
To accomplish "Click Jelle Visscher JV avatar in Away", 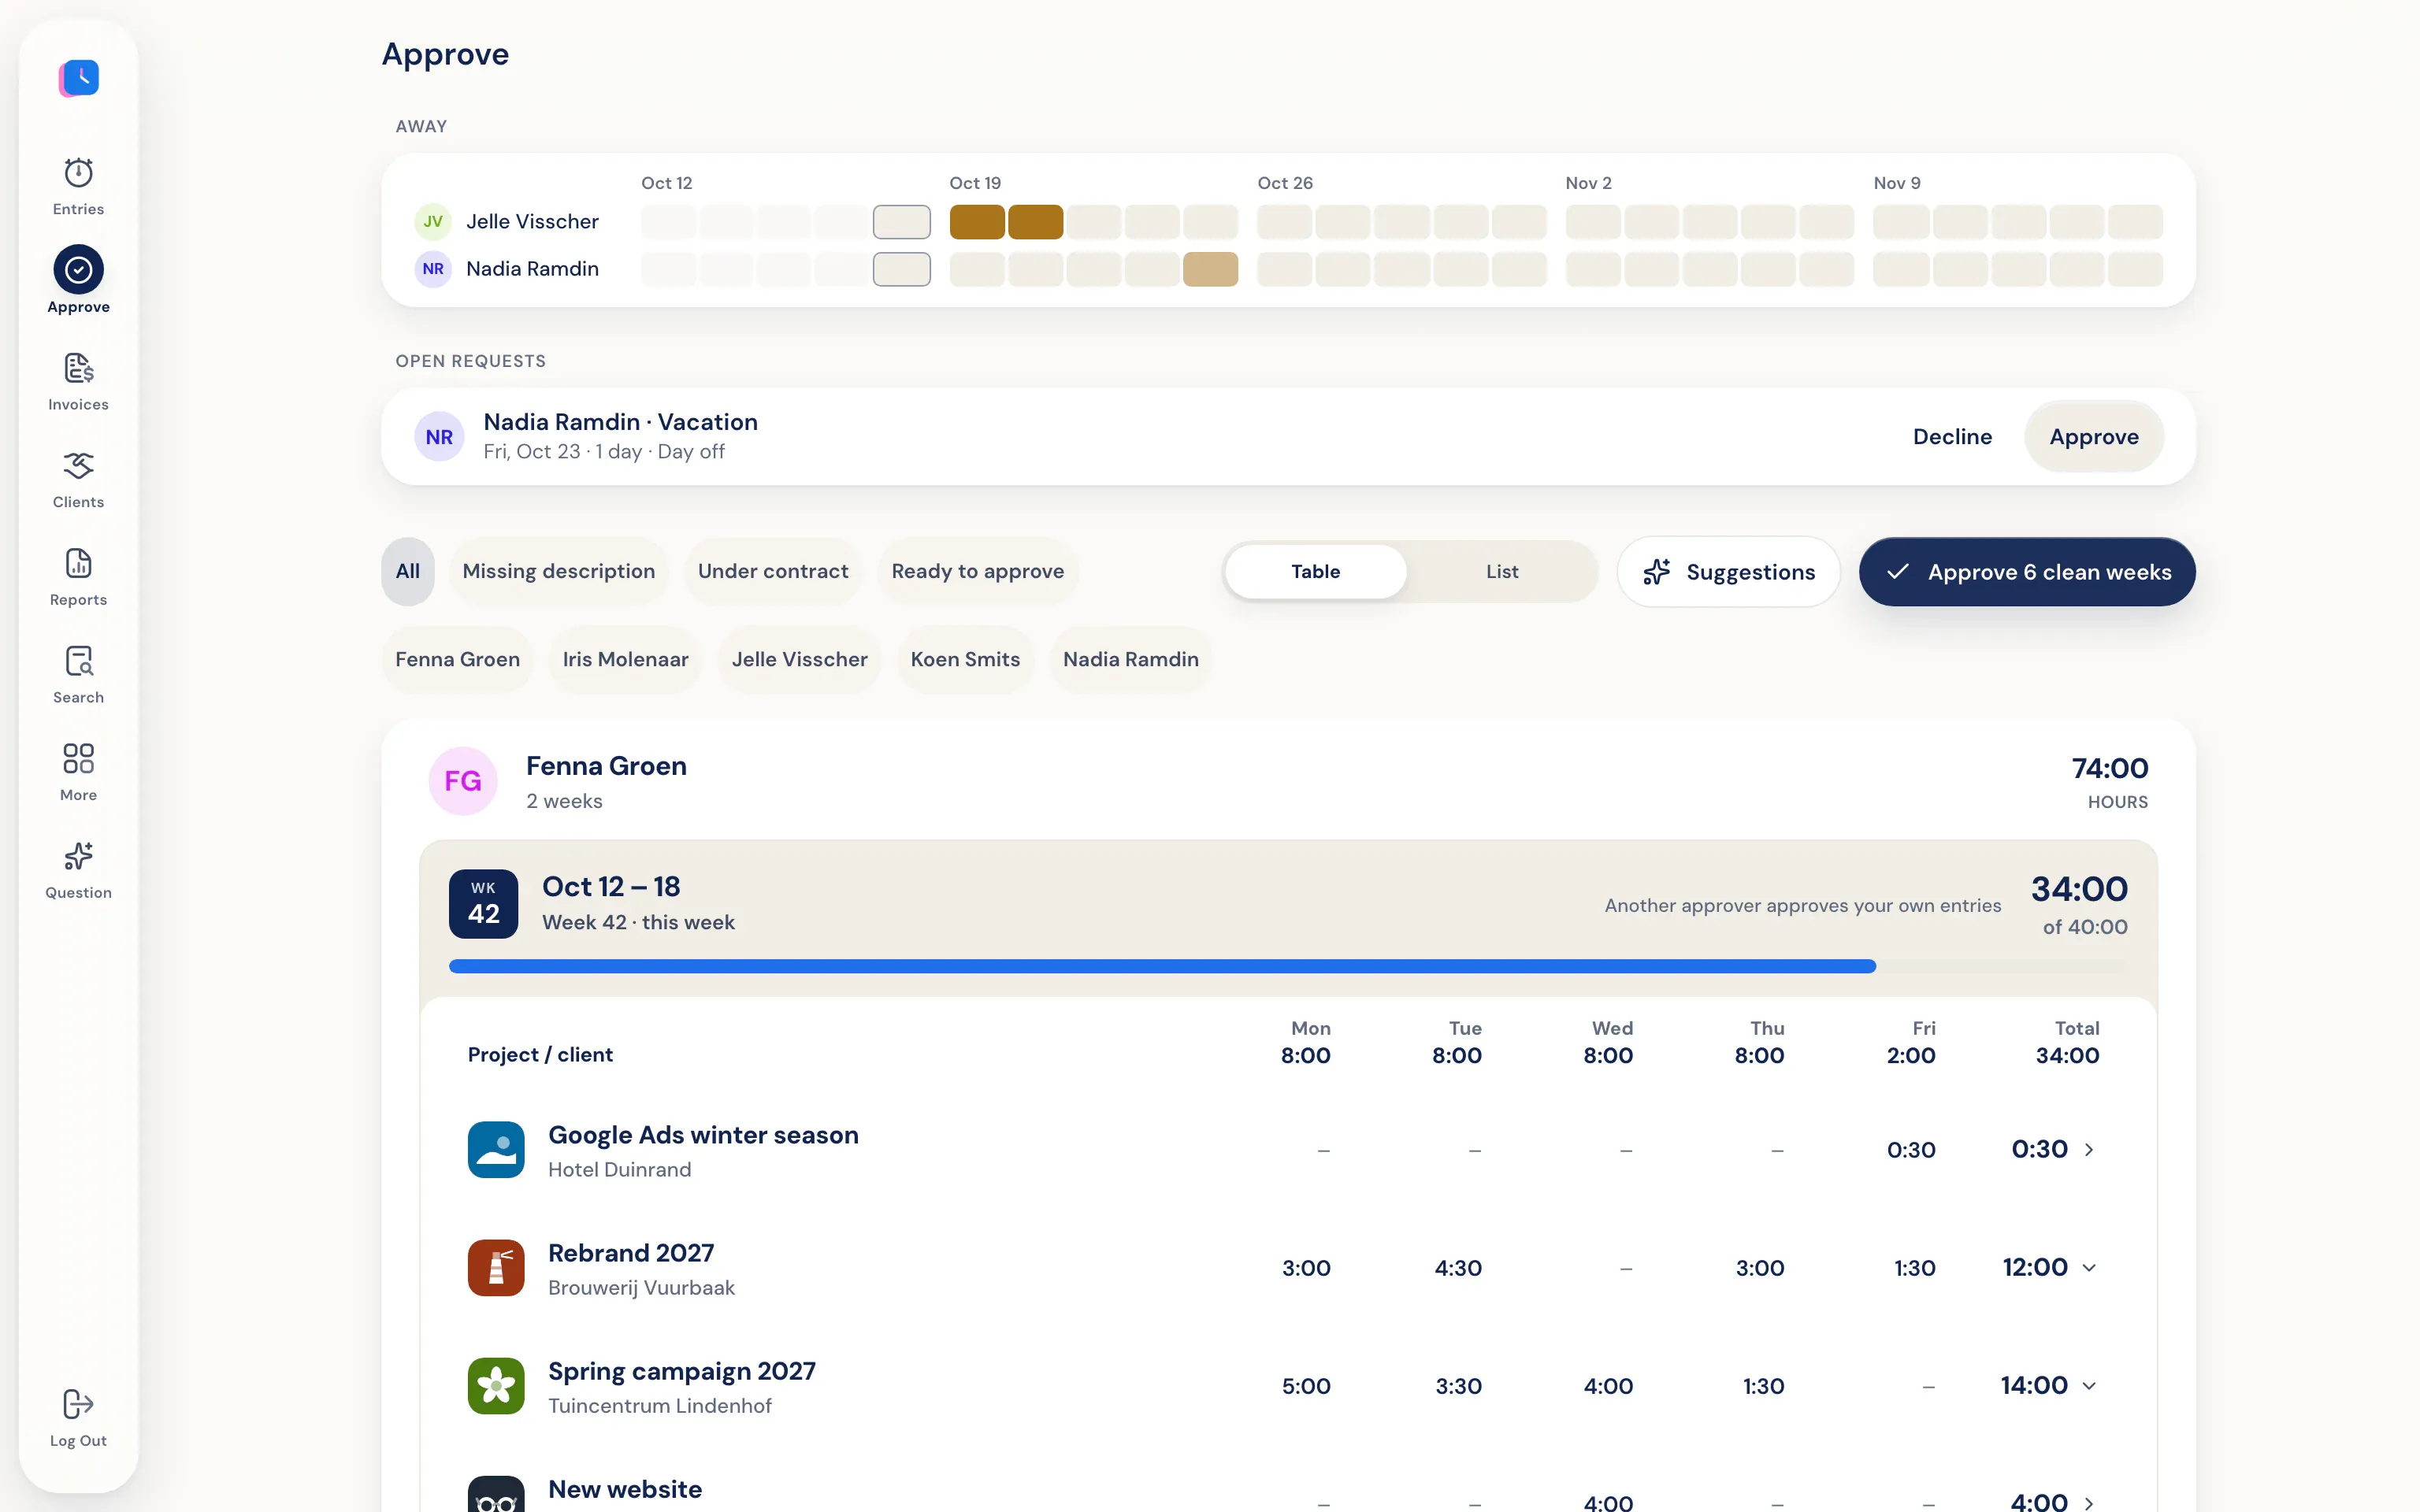I will coord(433,221).
